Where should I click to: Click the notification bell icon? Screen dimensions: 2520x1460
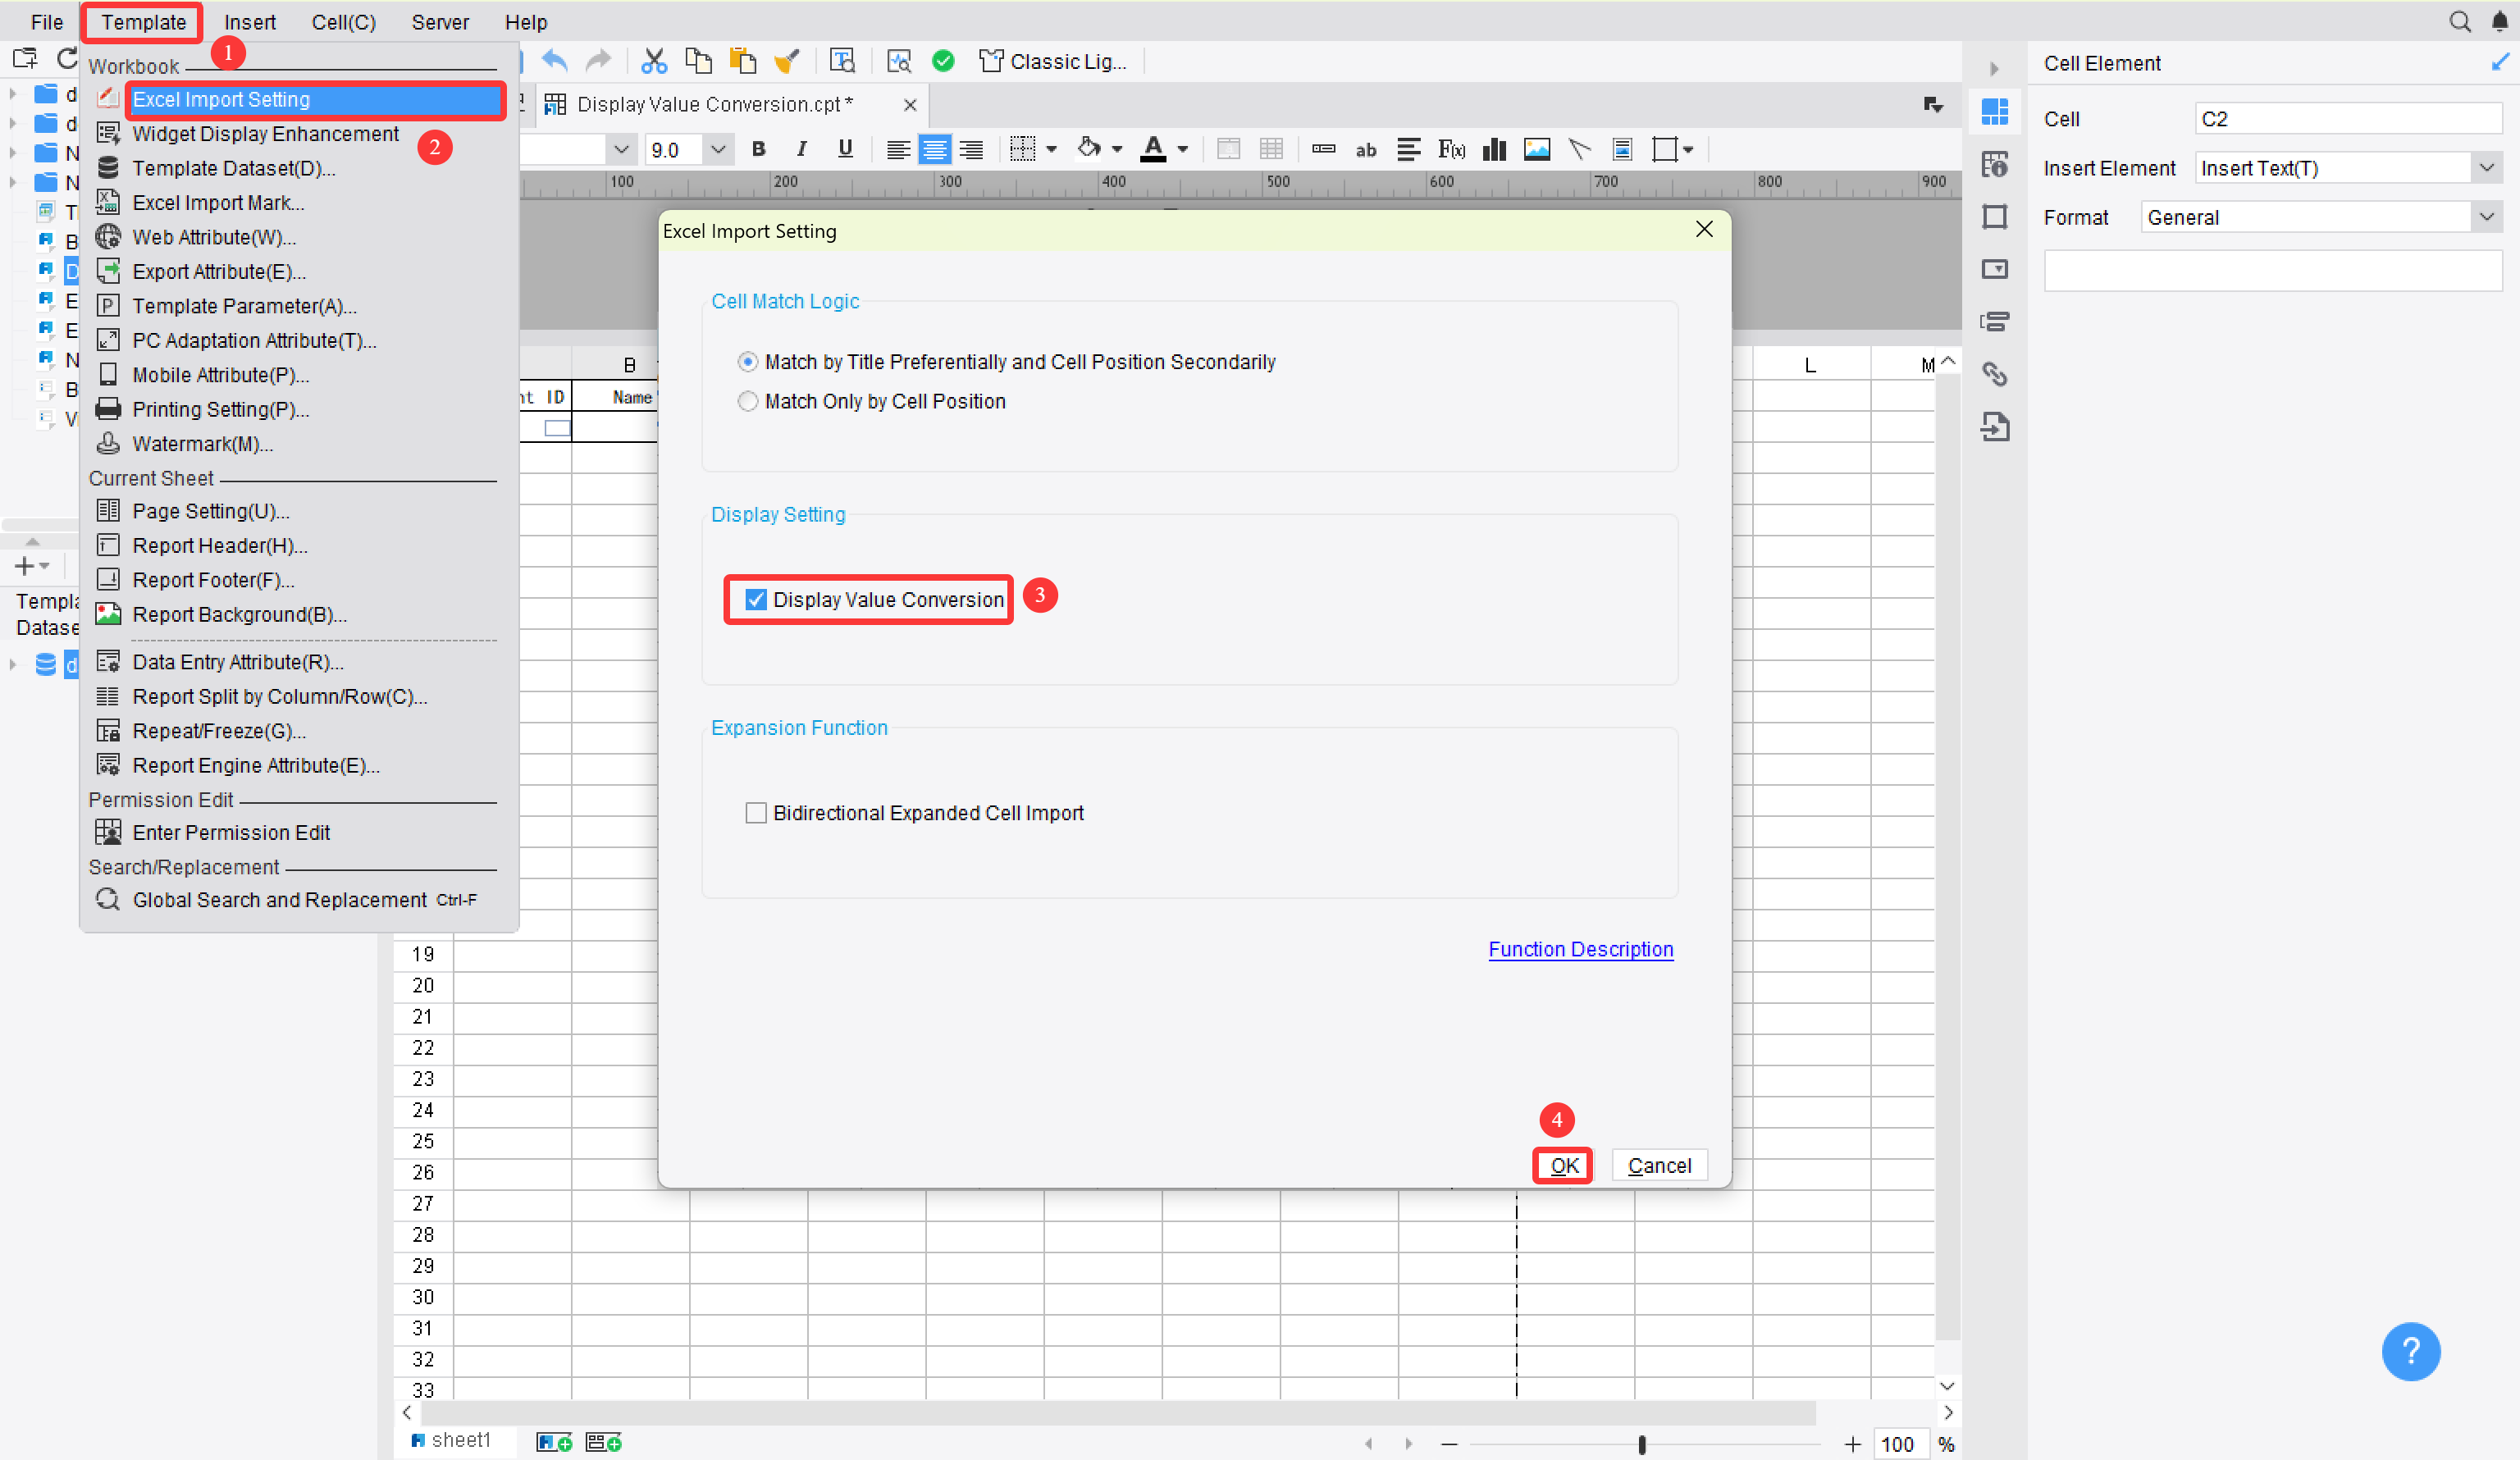(2499, 22)
